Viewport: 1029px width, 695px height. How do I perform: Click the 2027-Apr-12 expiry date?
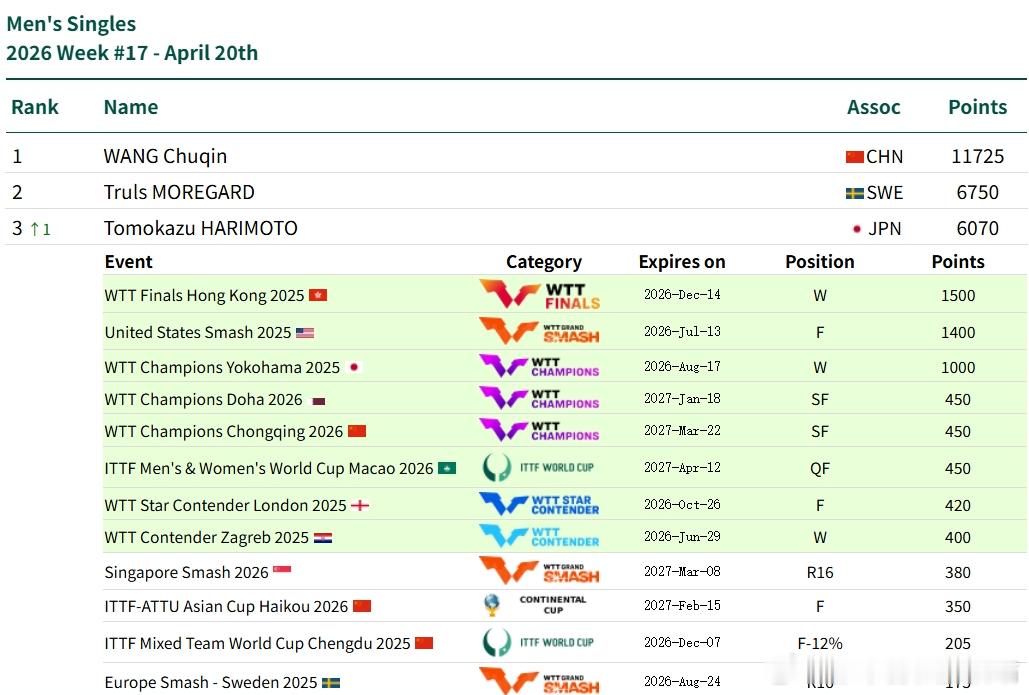682,467
